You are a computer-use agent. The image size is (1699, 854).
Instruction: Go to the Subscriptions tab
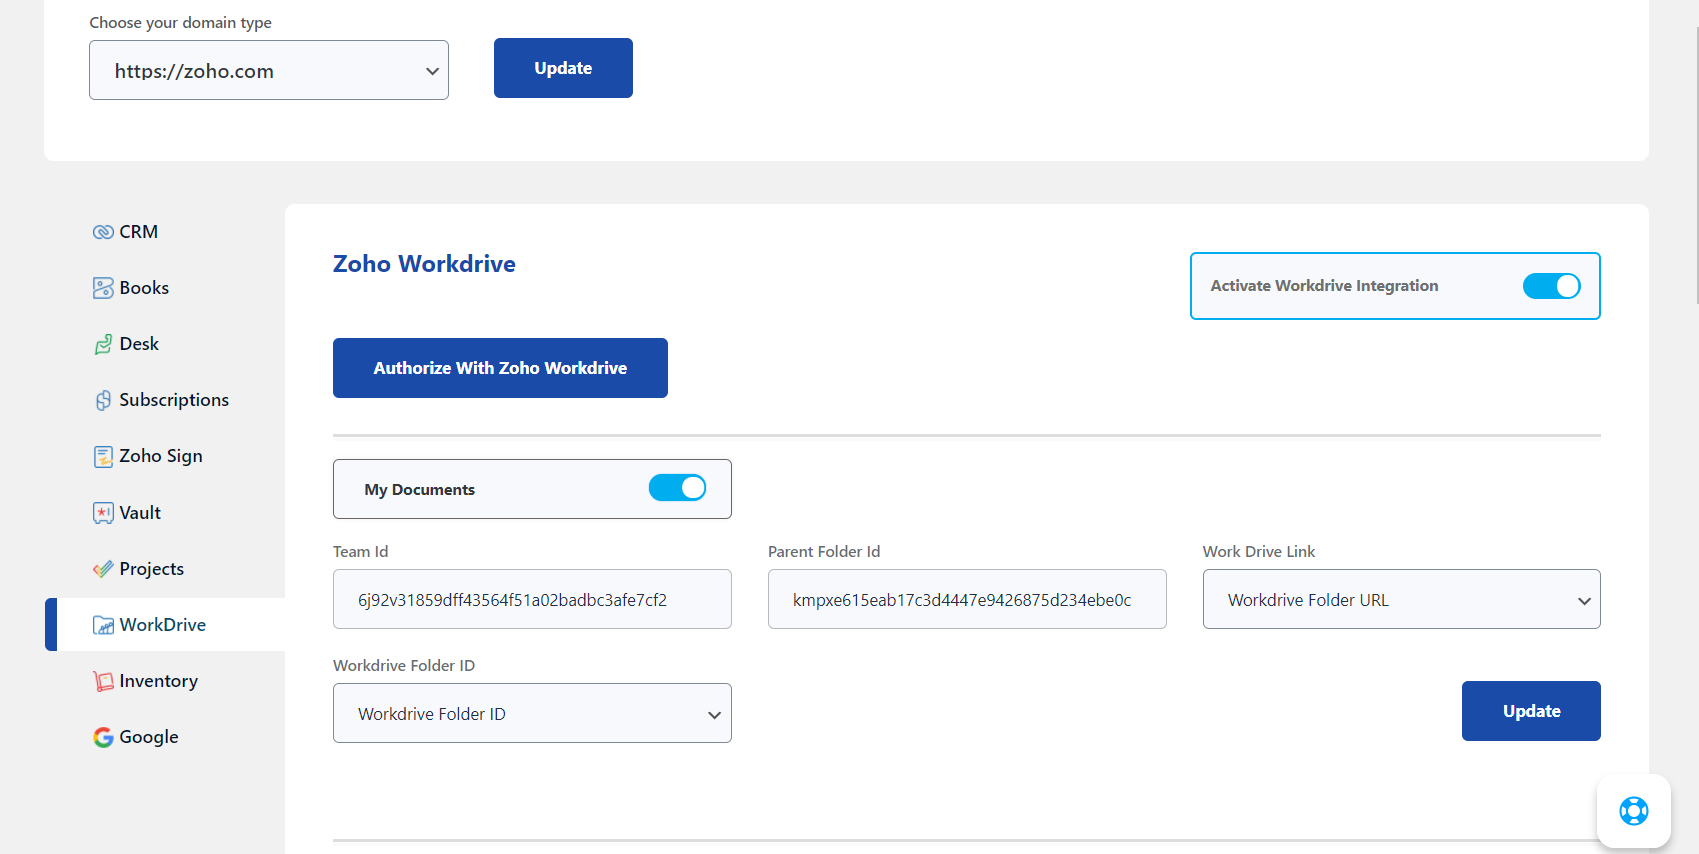(165, 400)
